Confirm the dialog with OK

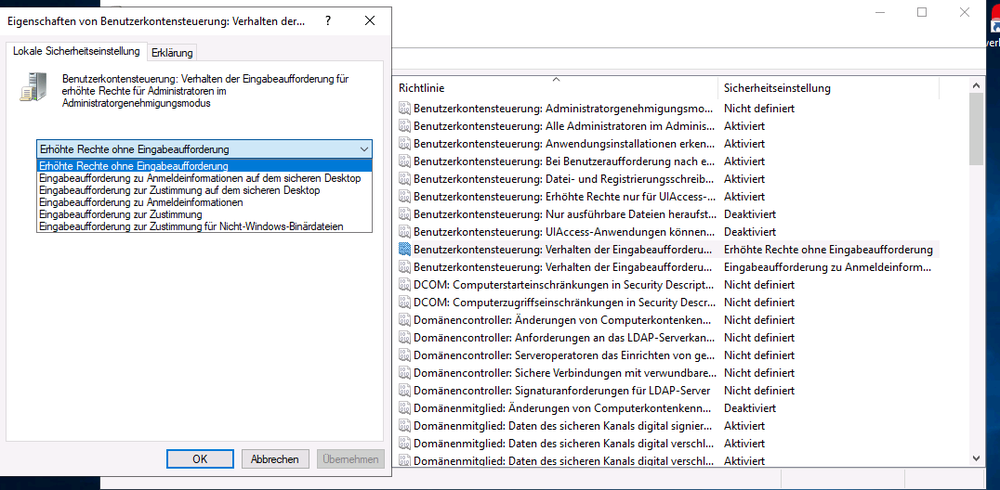tap(200, 459)
